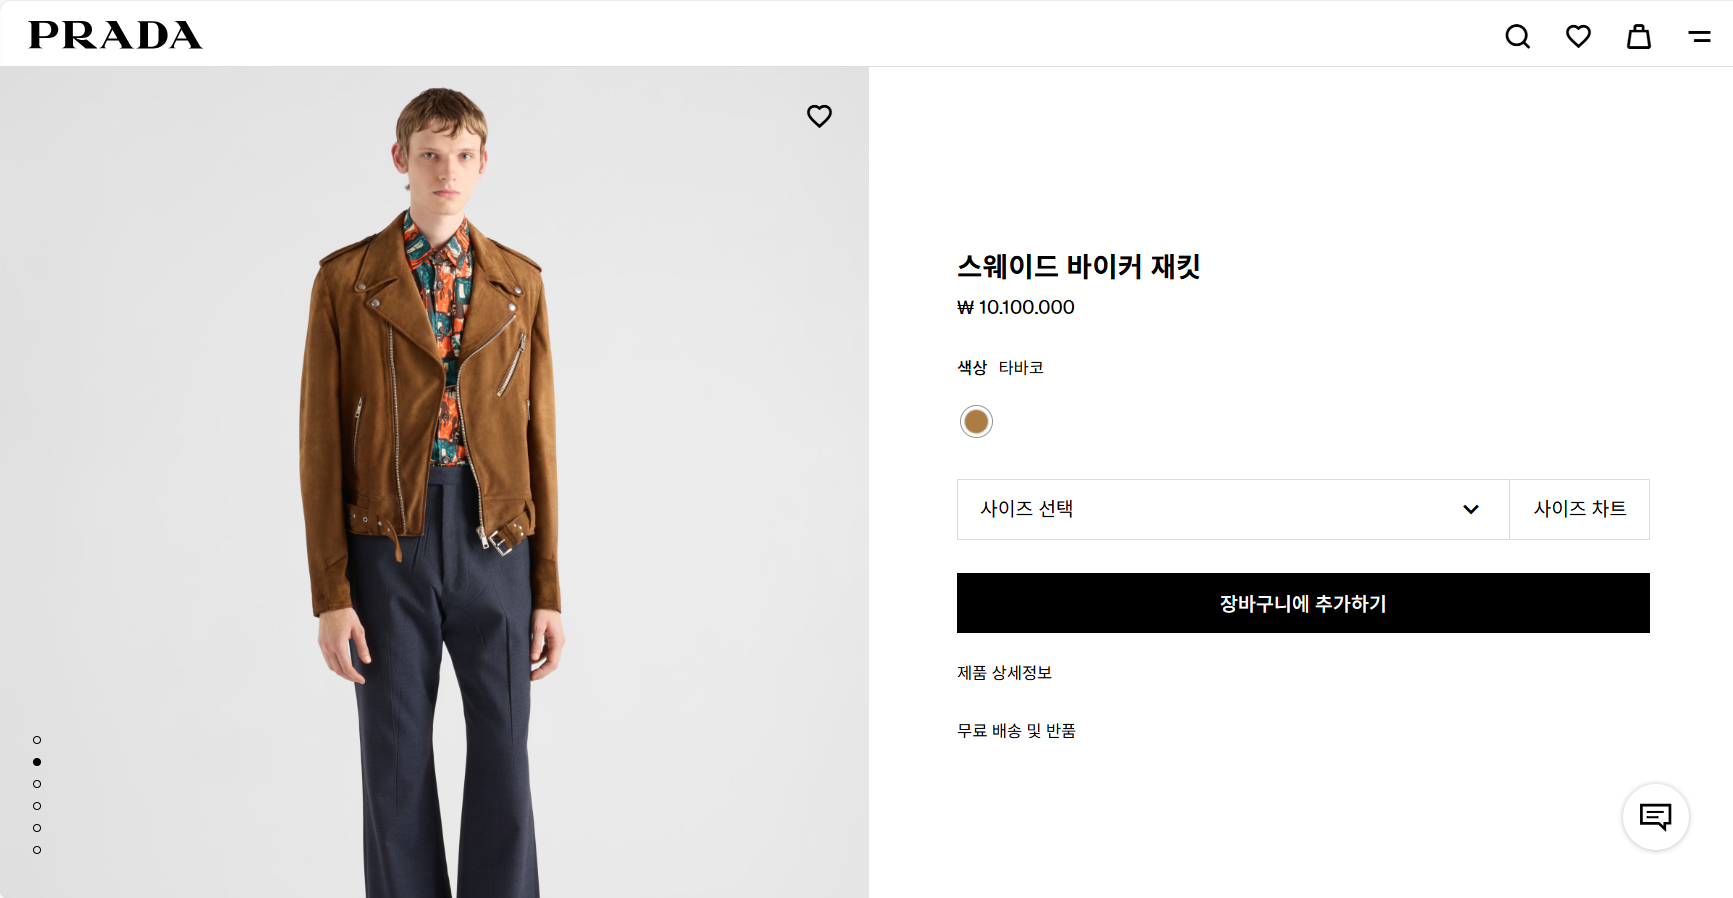Open the hamburger menu icon
This screenshot has height=898, width=1733.
point(1699,37)
